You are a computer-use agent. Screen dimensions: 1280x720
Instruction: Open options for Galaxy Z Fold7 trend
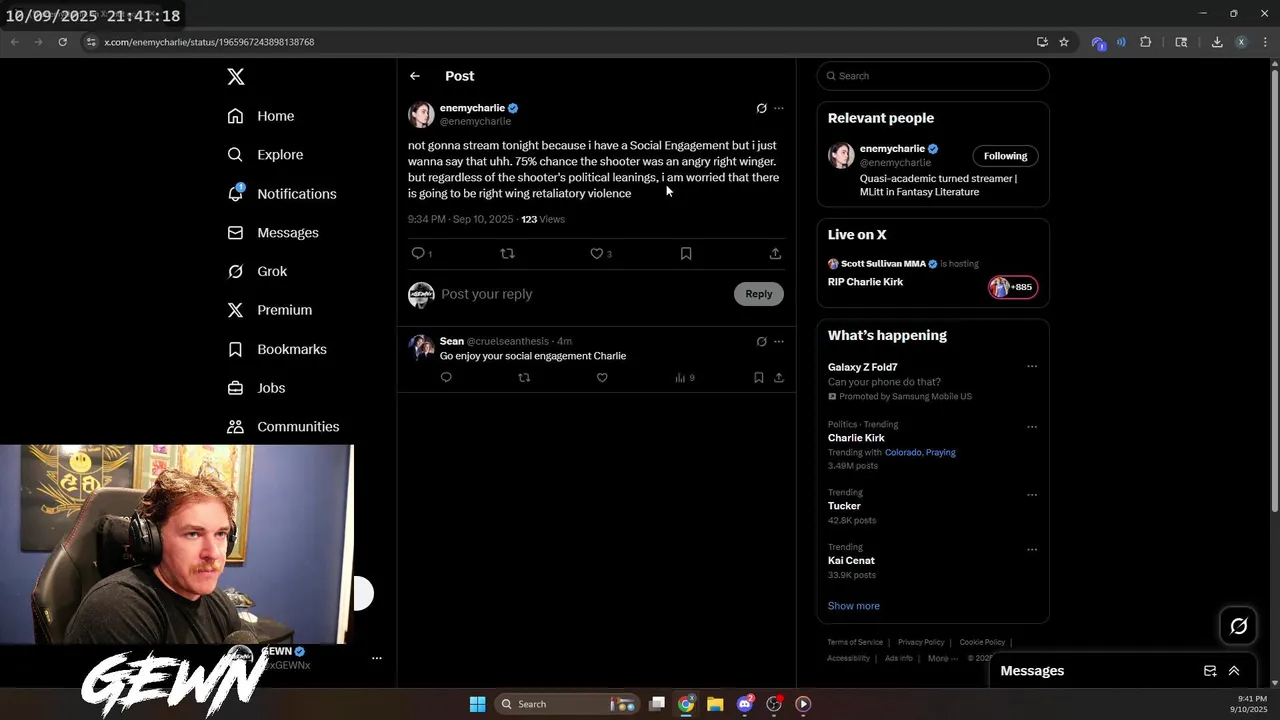1032,367
